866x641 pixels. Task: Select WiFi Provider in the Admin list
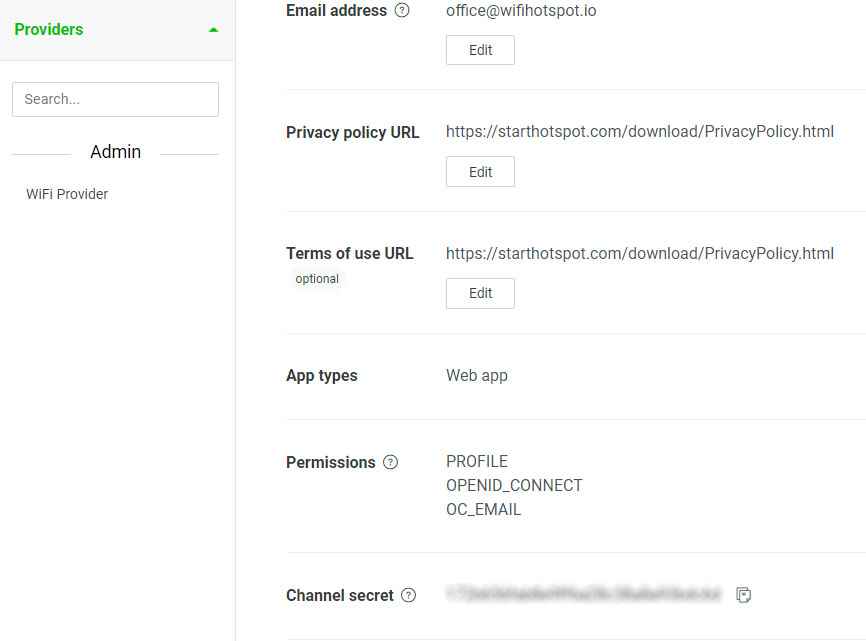point(67,194)
